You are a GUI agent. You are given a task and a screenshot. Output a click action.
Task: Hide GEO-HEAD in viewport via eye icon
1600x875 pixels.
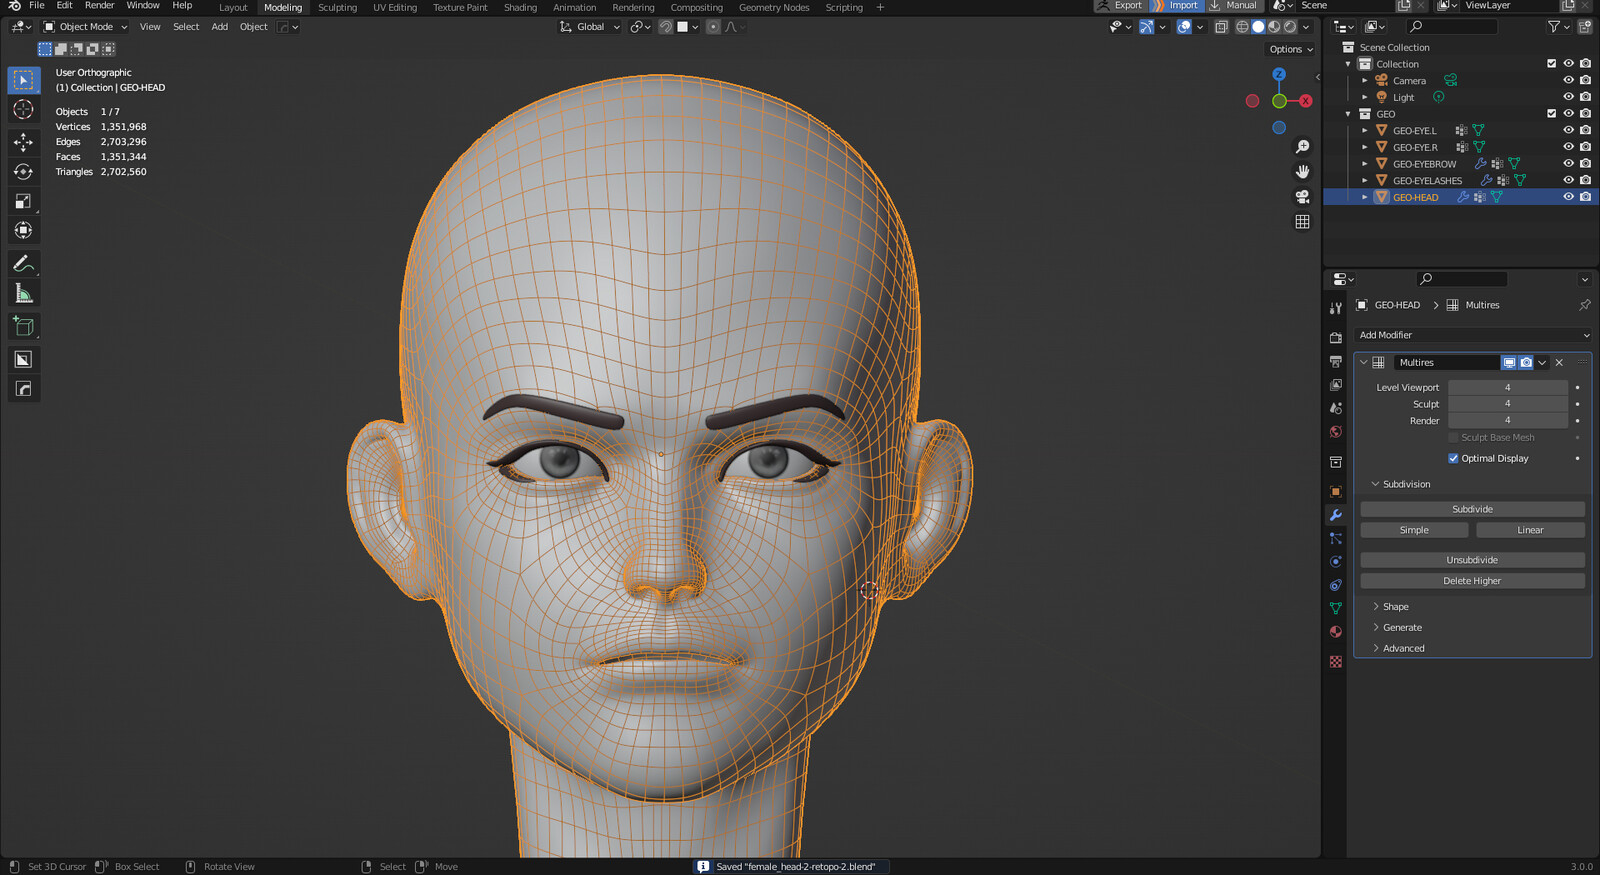(1568, 197)
